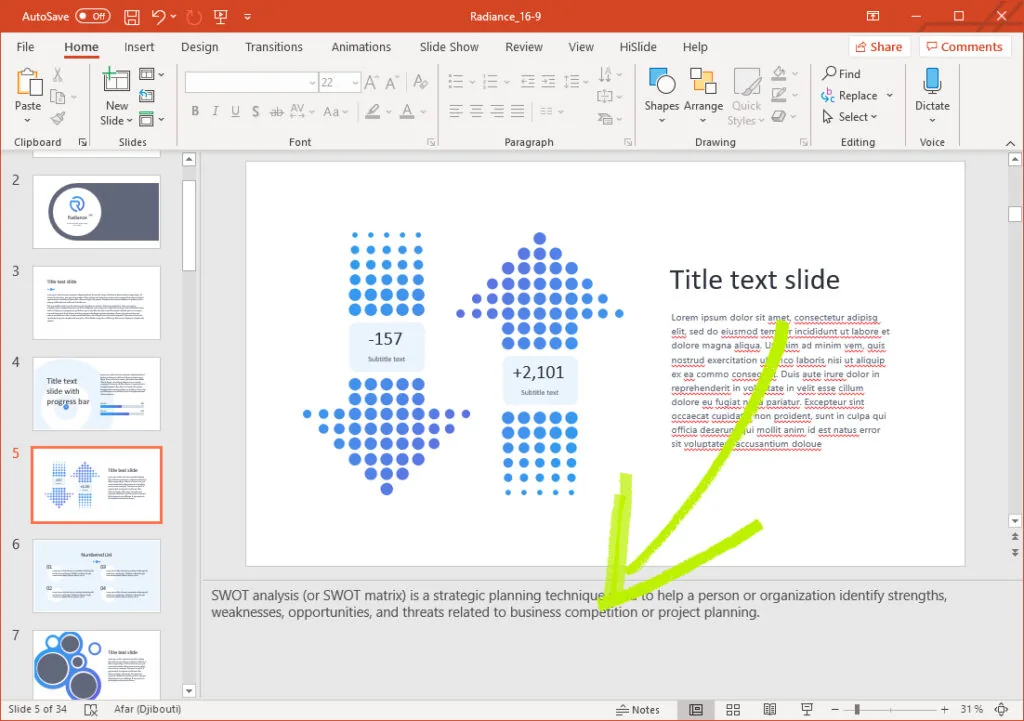The width and height of the screenshot is (1024, 721).
Task: Toggle Bold formatting
Action: click(195, 112)
